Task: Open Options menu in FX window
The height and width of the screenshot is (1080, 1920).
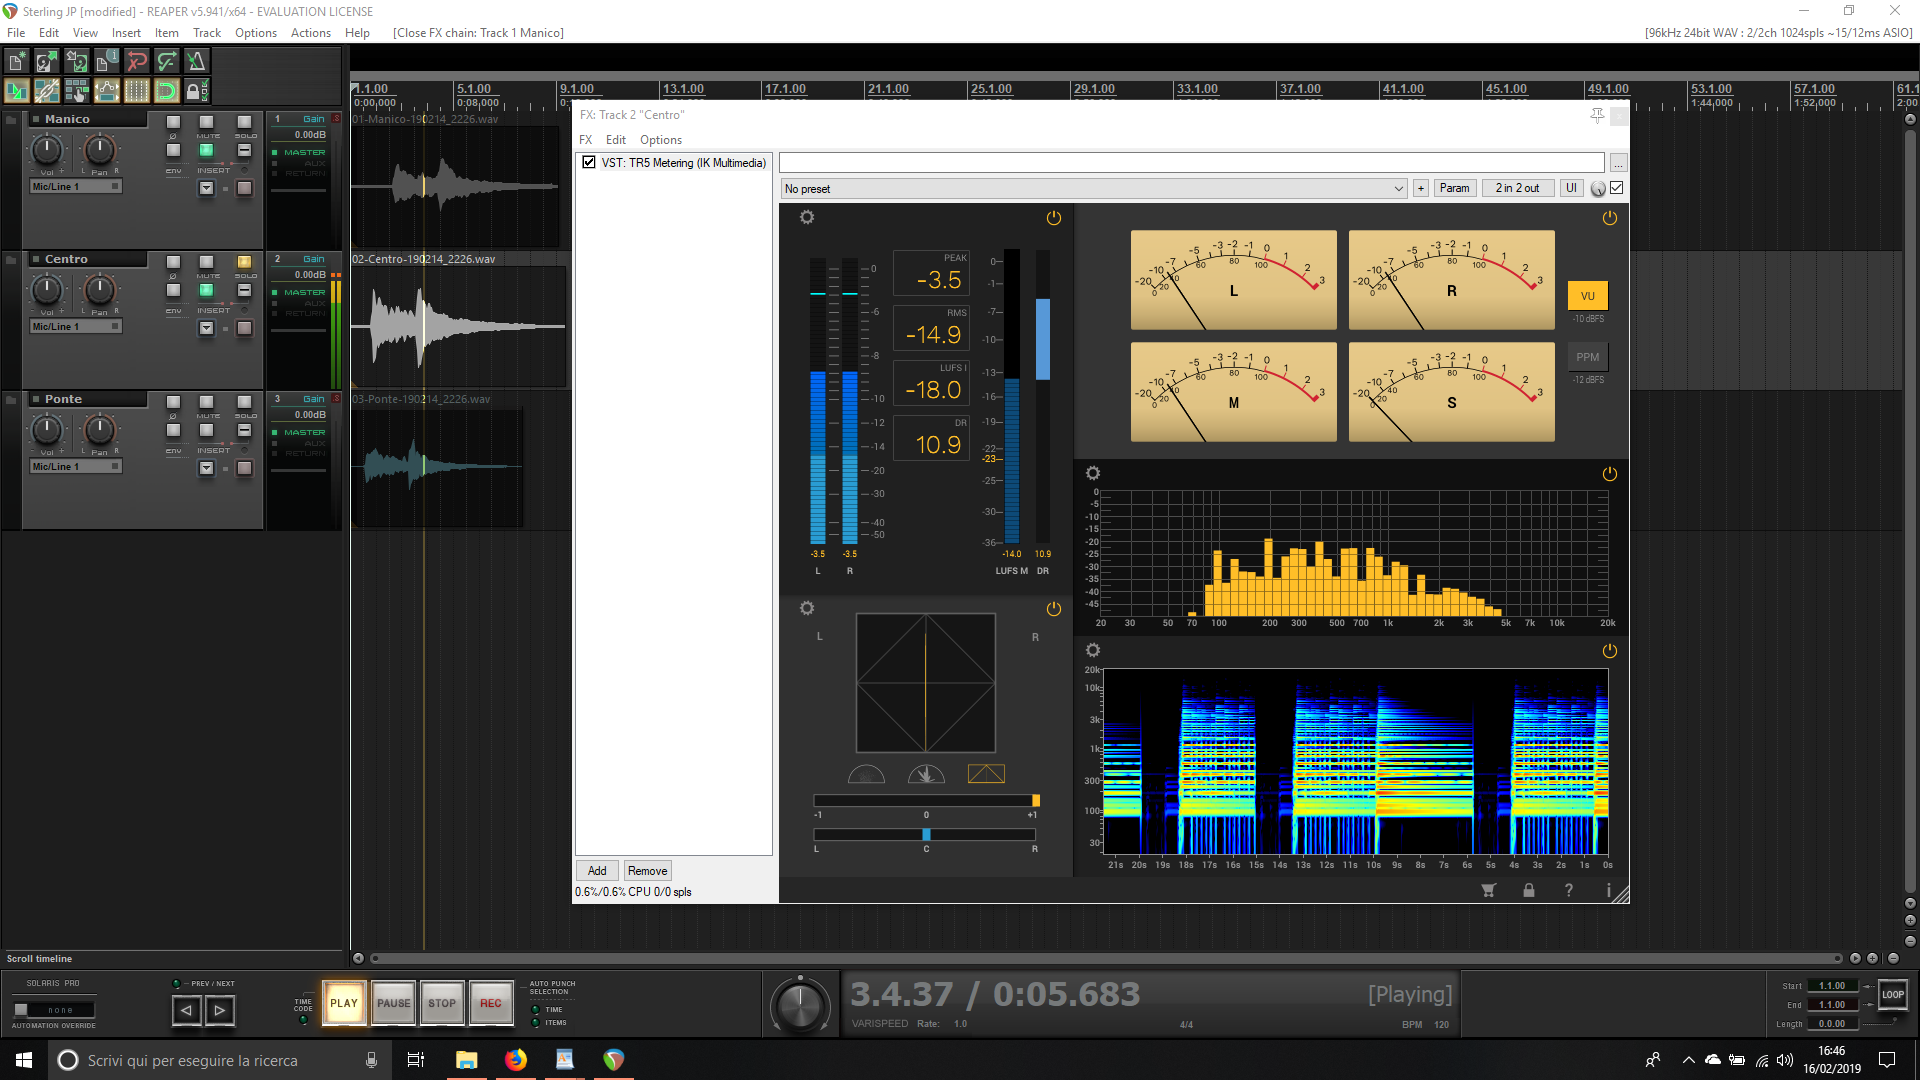Action: coord(660,140)
